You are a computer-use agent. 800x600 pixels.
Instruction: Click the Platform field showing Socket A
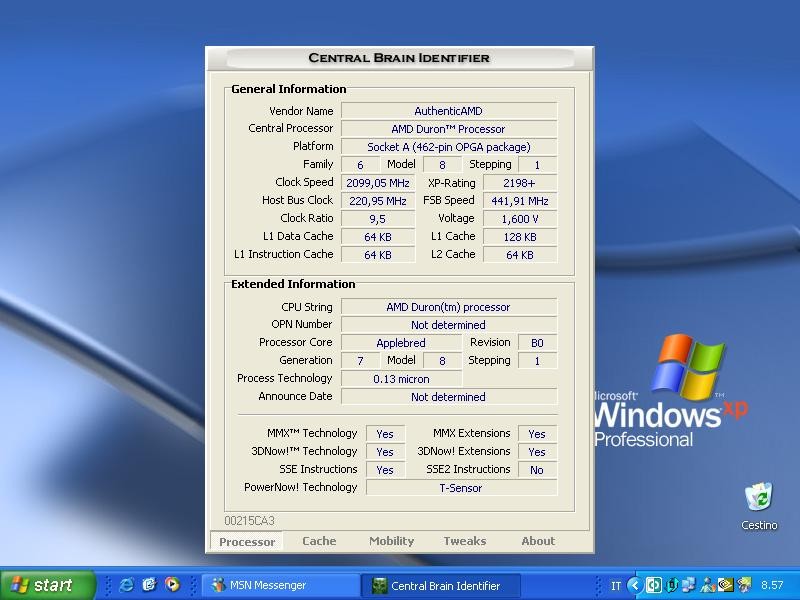pos(449,147)
